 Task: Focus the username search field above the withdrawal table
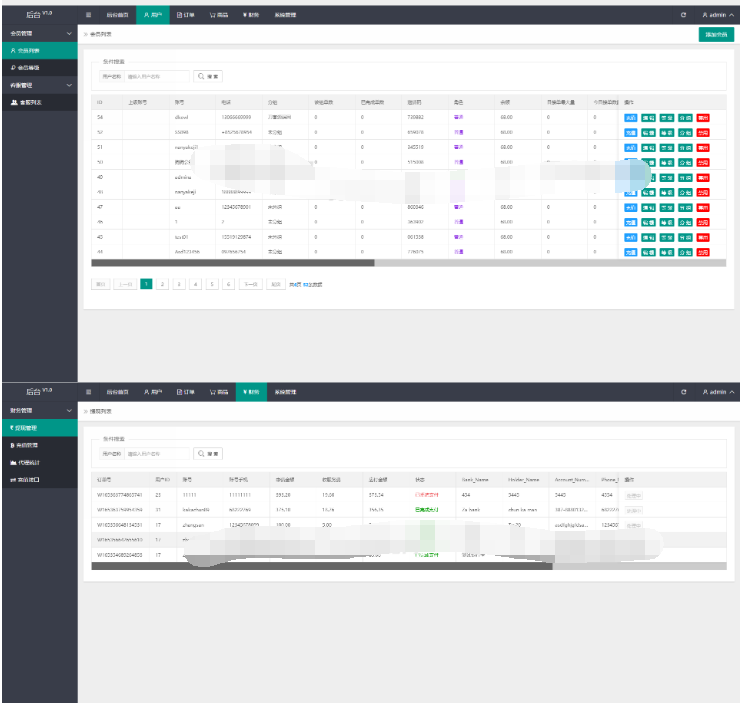[157, 454]
